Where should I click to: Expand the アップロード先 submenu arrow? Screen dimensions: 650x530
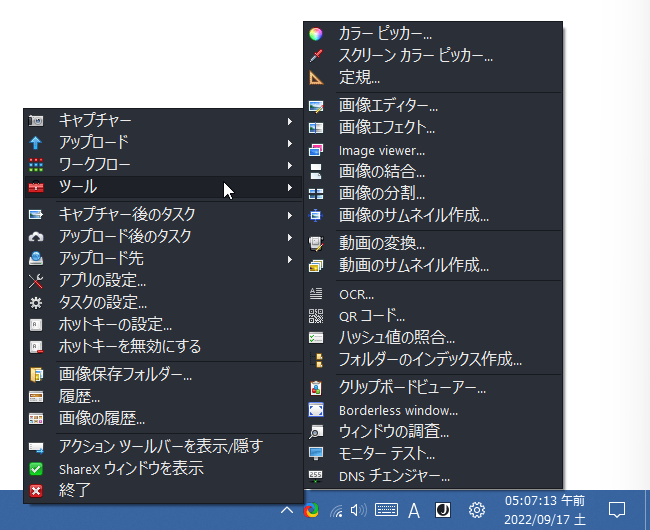(x=290, y=259)
